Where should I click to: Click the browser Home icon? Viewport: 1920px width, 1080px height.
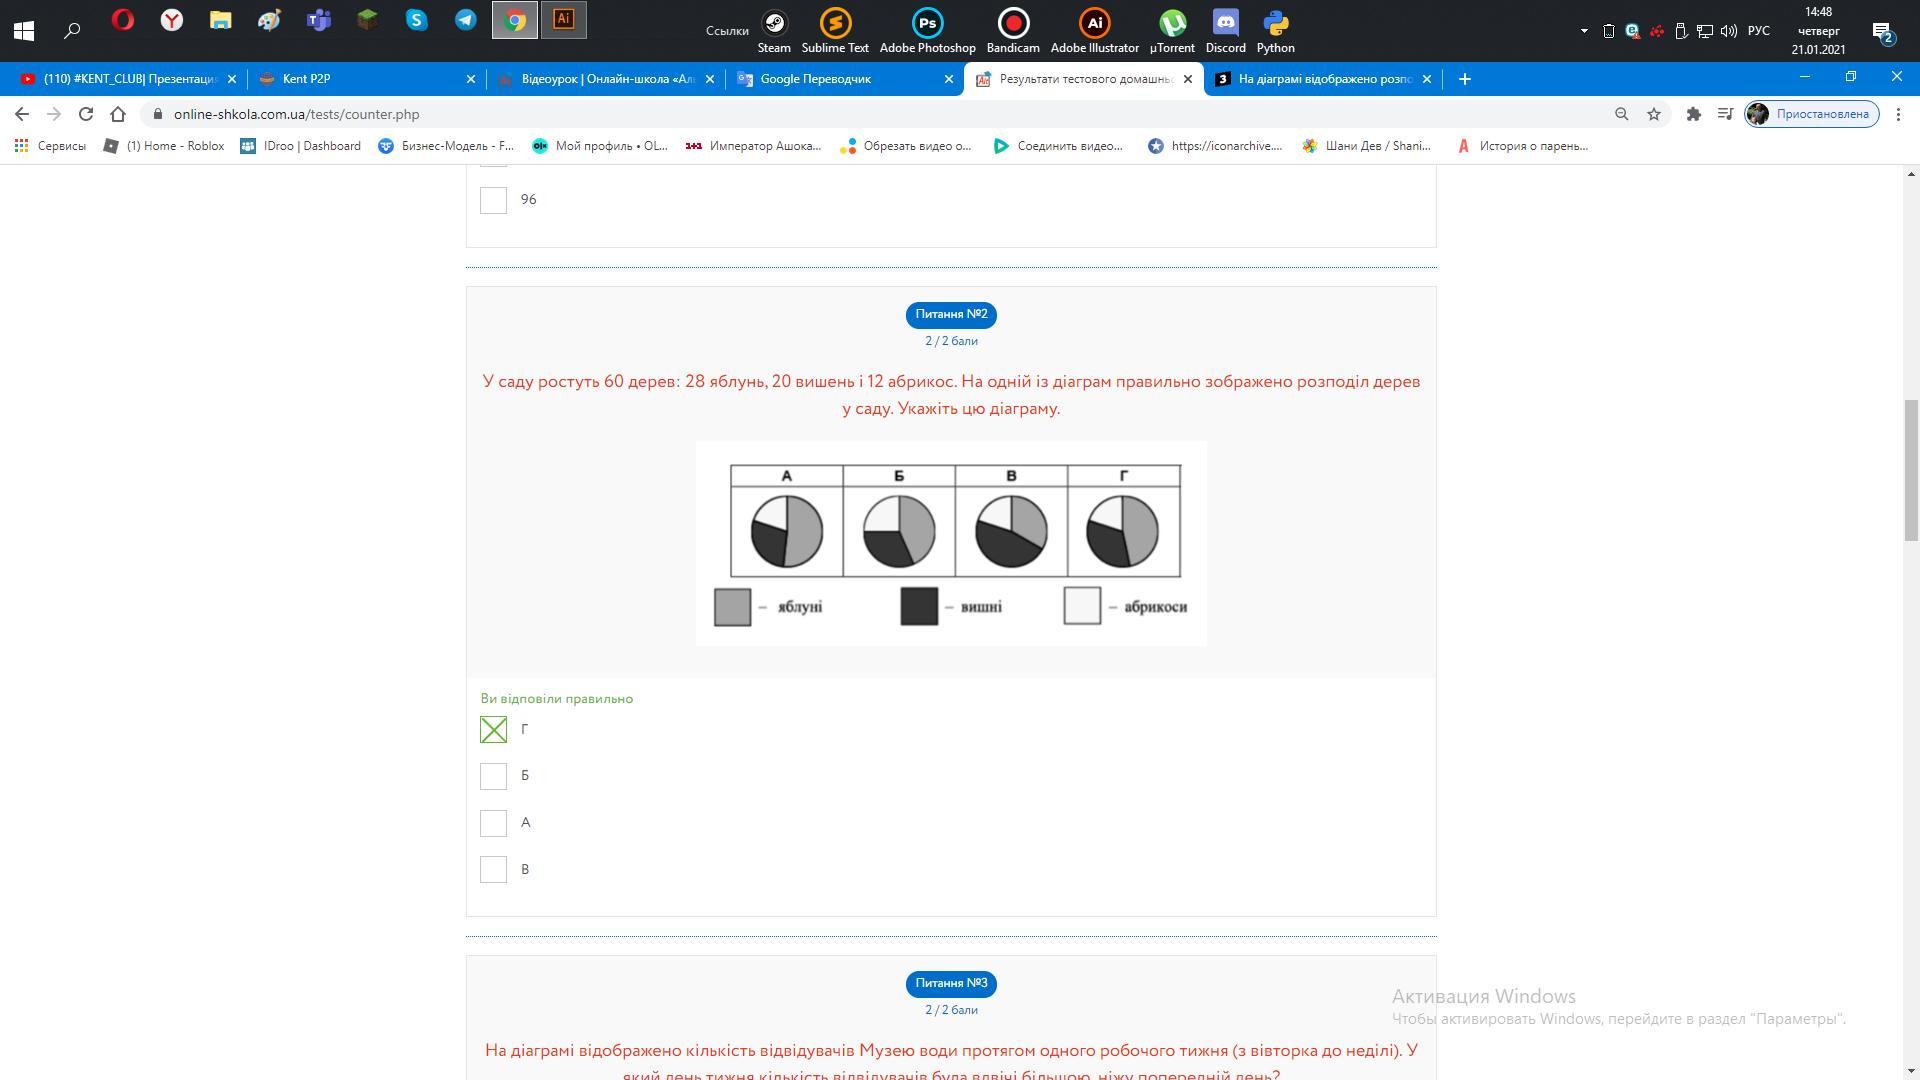[x=118, y=114]
